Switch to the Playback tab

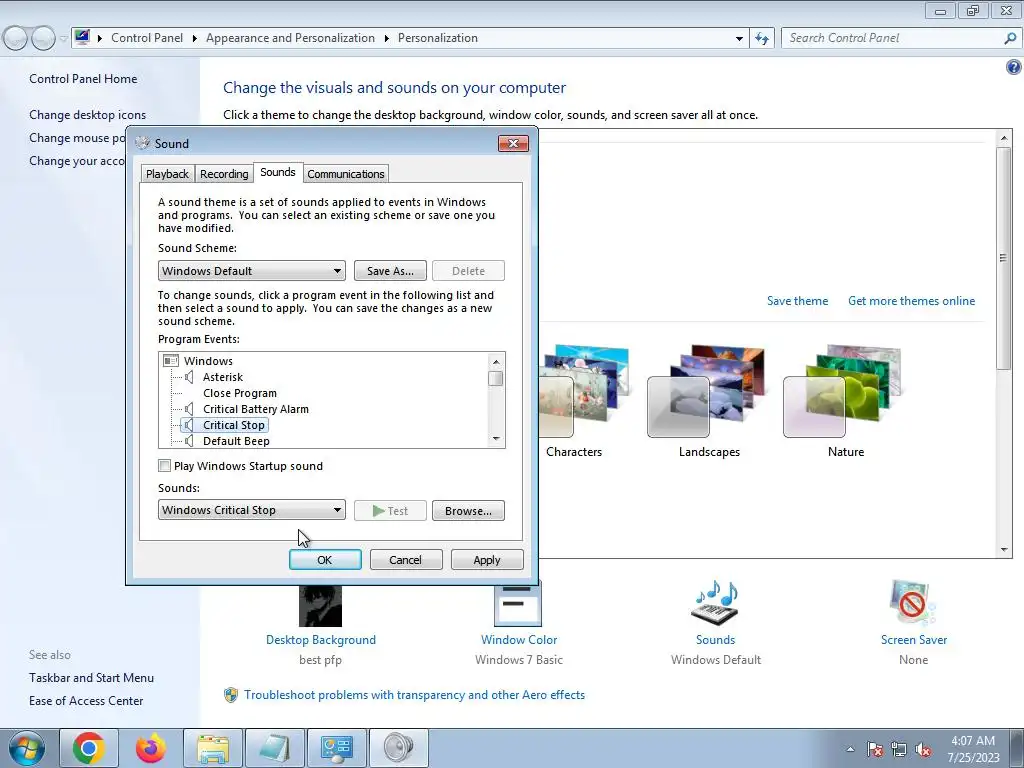coord(167,174)
